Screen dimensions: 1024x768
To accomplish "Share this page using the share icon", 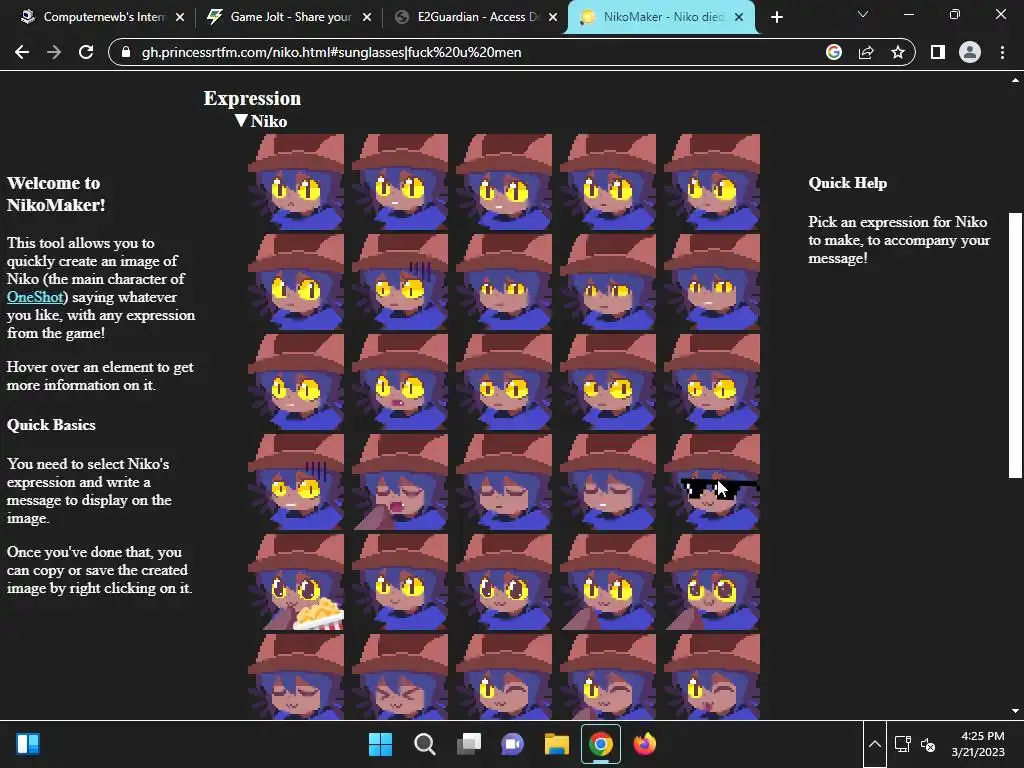I will (x=866, y=52).
